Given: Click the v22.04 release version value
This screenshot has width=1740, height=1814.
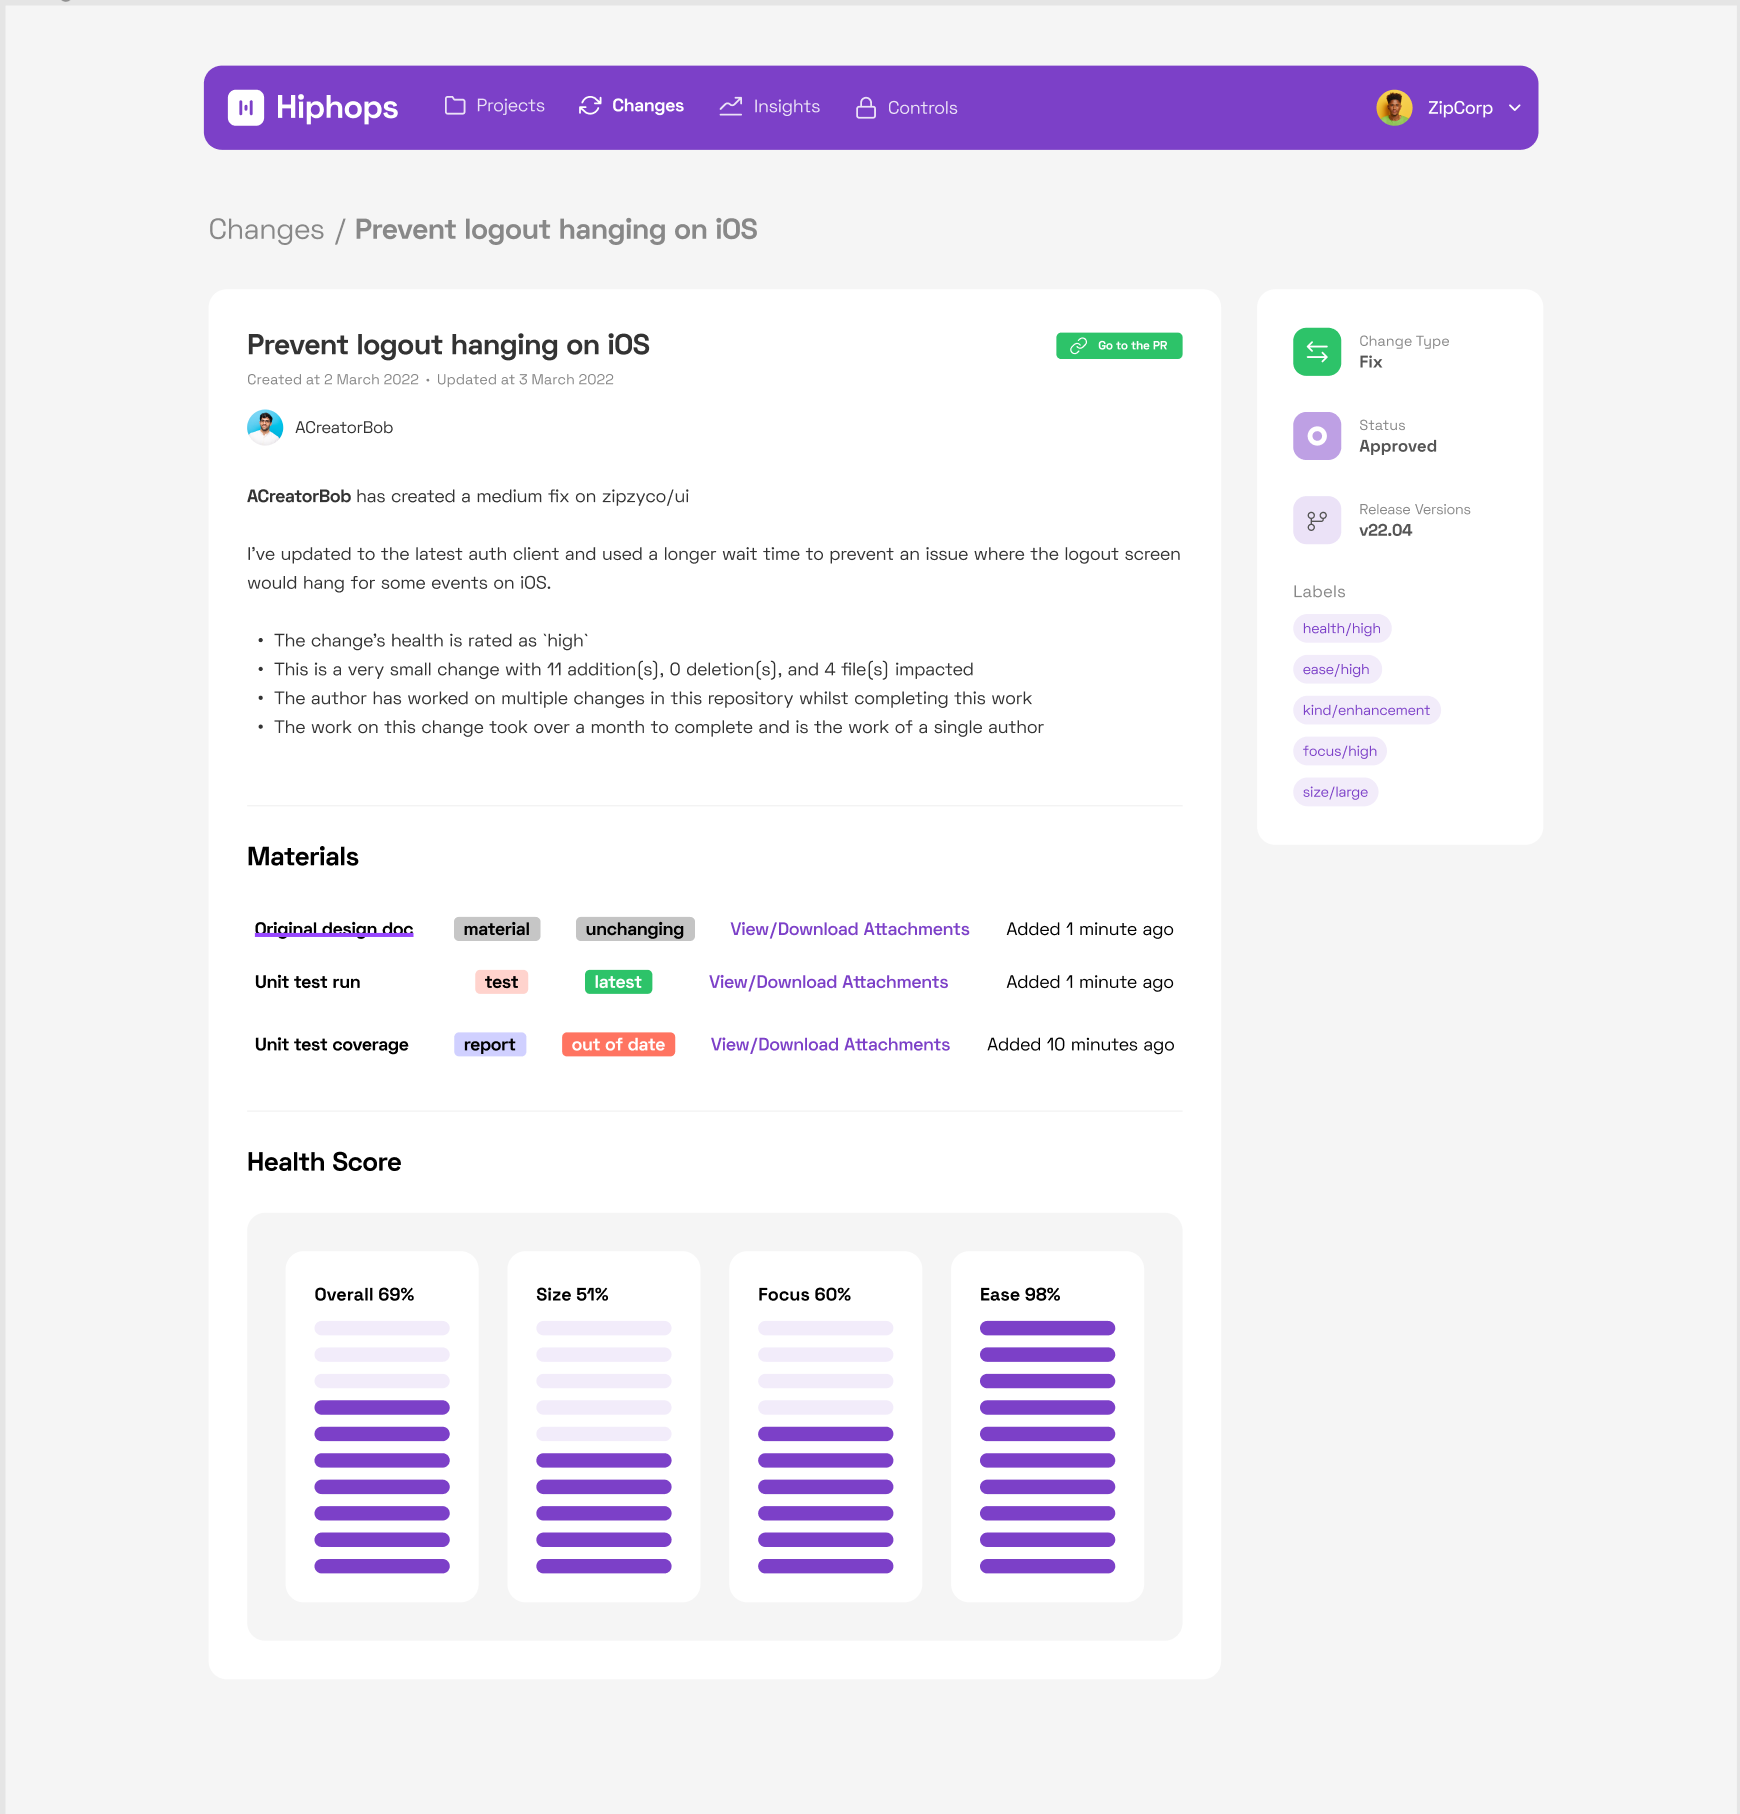Looking at the screenshot, I should click(1385, 530).
